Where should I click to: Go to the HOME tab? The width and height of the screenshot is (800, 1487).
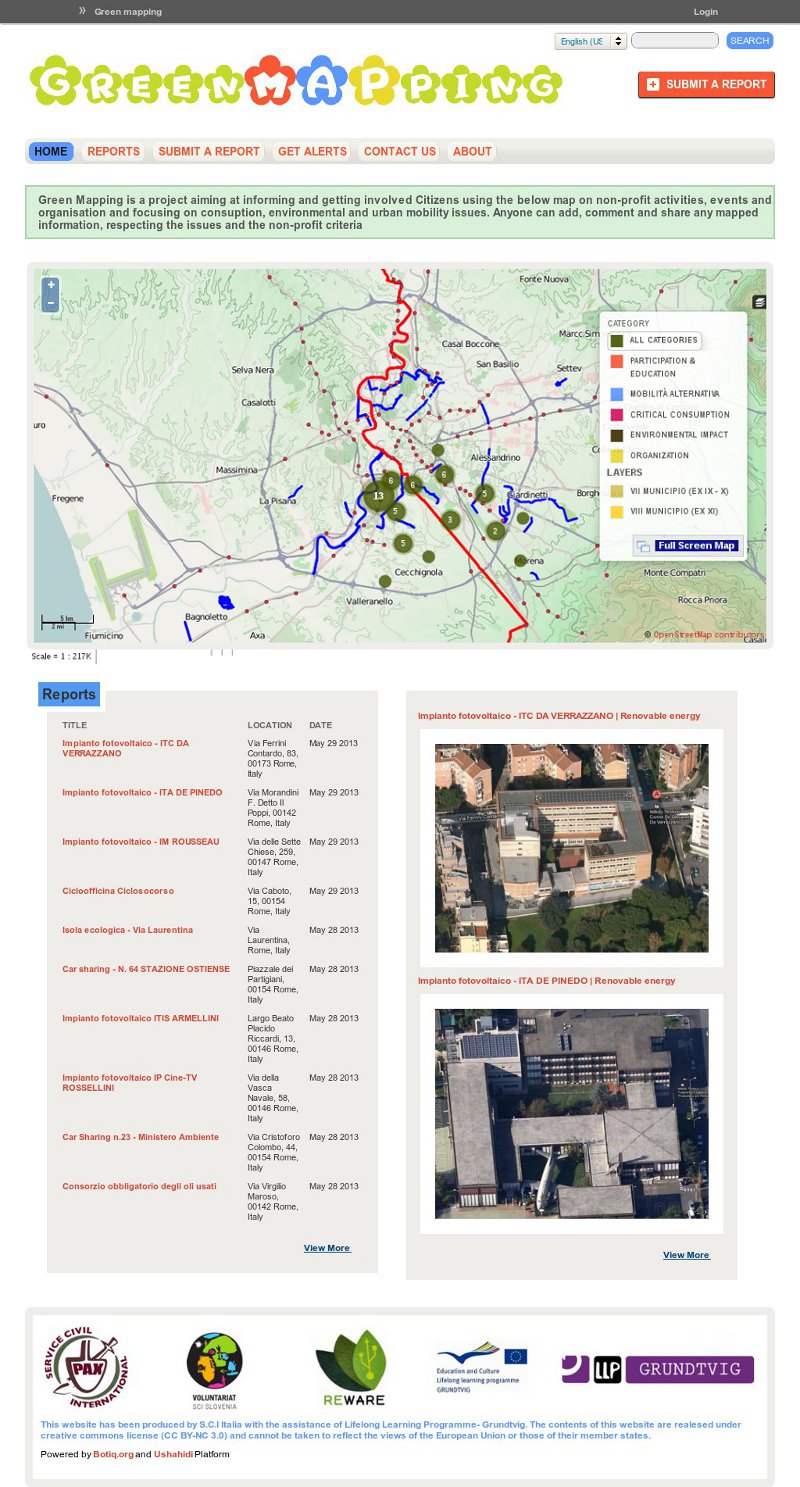(50, 152)
